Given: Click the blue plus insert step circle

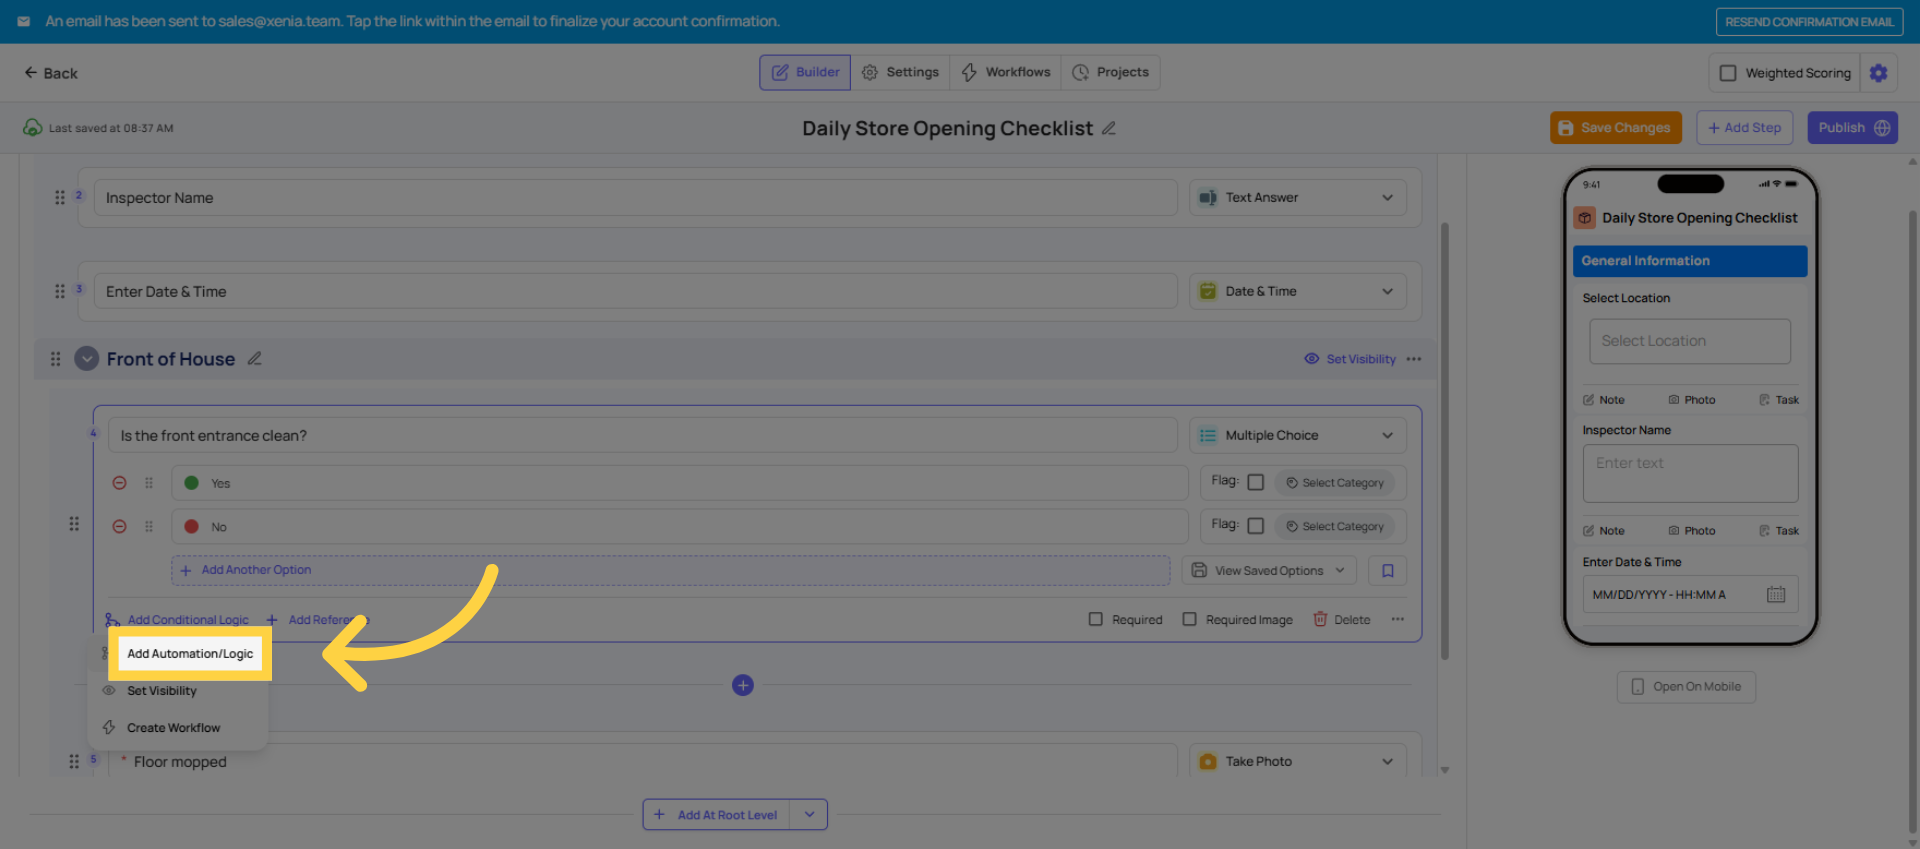Looking at the screenshot, I should [x=742, y=685].
